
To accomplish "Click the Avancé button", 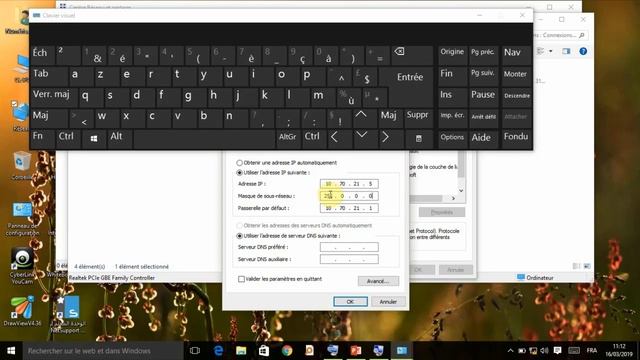I will (x=378, y=281).
